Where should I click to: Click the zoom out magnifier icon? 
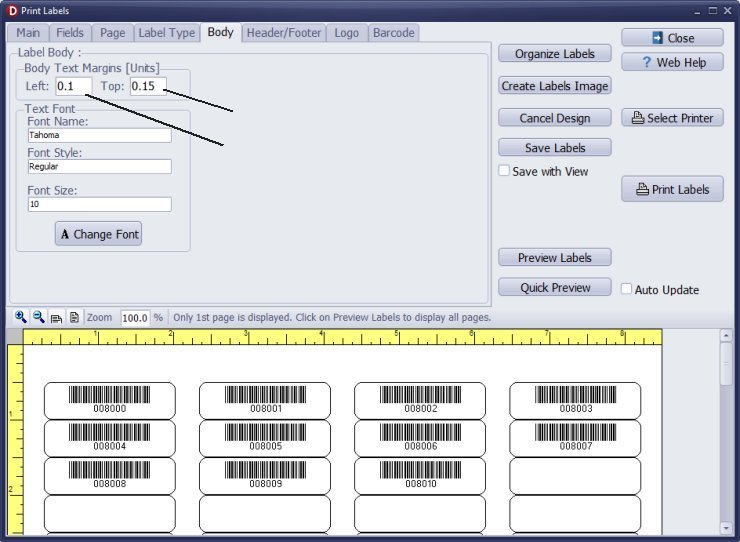point(38,317)
